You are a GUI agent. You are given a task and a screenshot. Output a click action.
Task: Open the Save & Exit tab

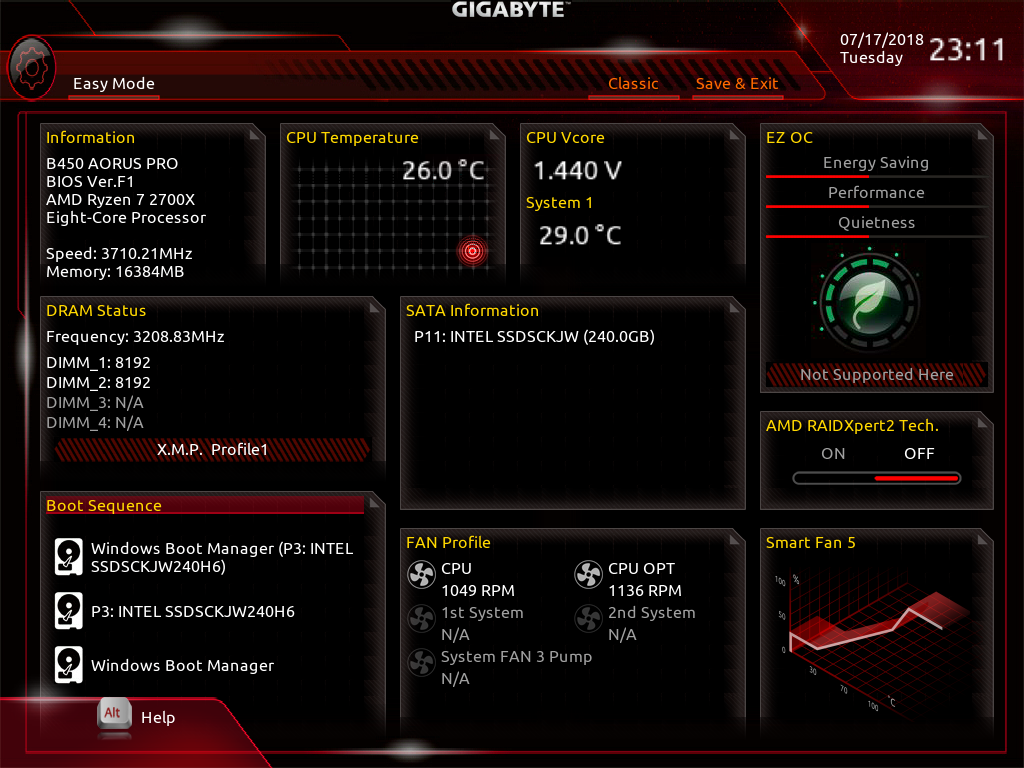click(737, 84)
